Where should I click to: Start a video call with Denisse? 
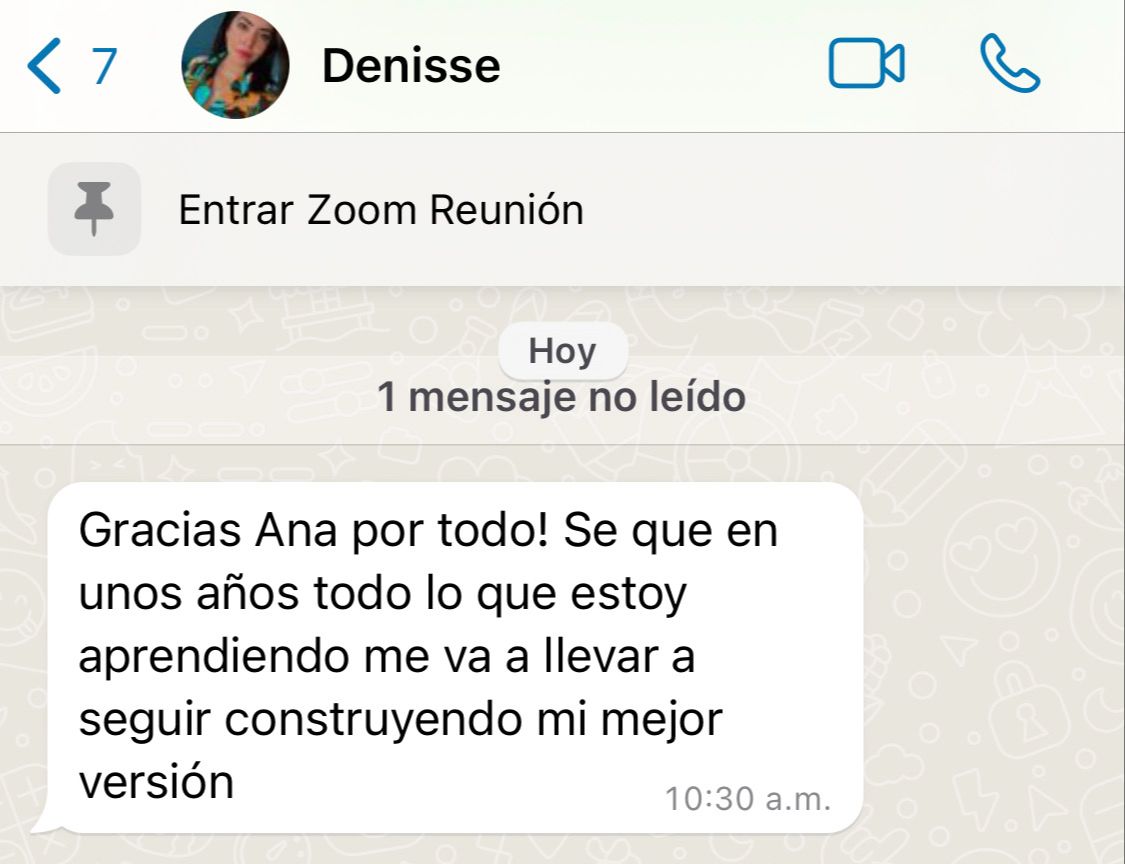(x=866, y=63)
